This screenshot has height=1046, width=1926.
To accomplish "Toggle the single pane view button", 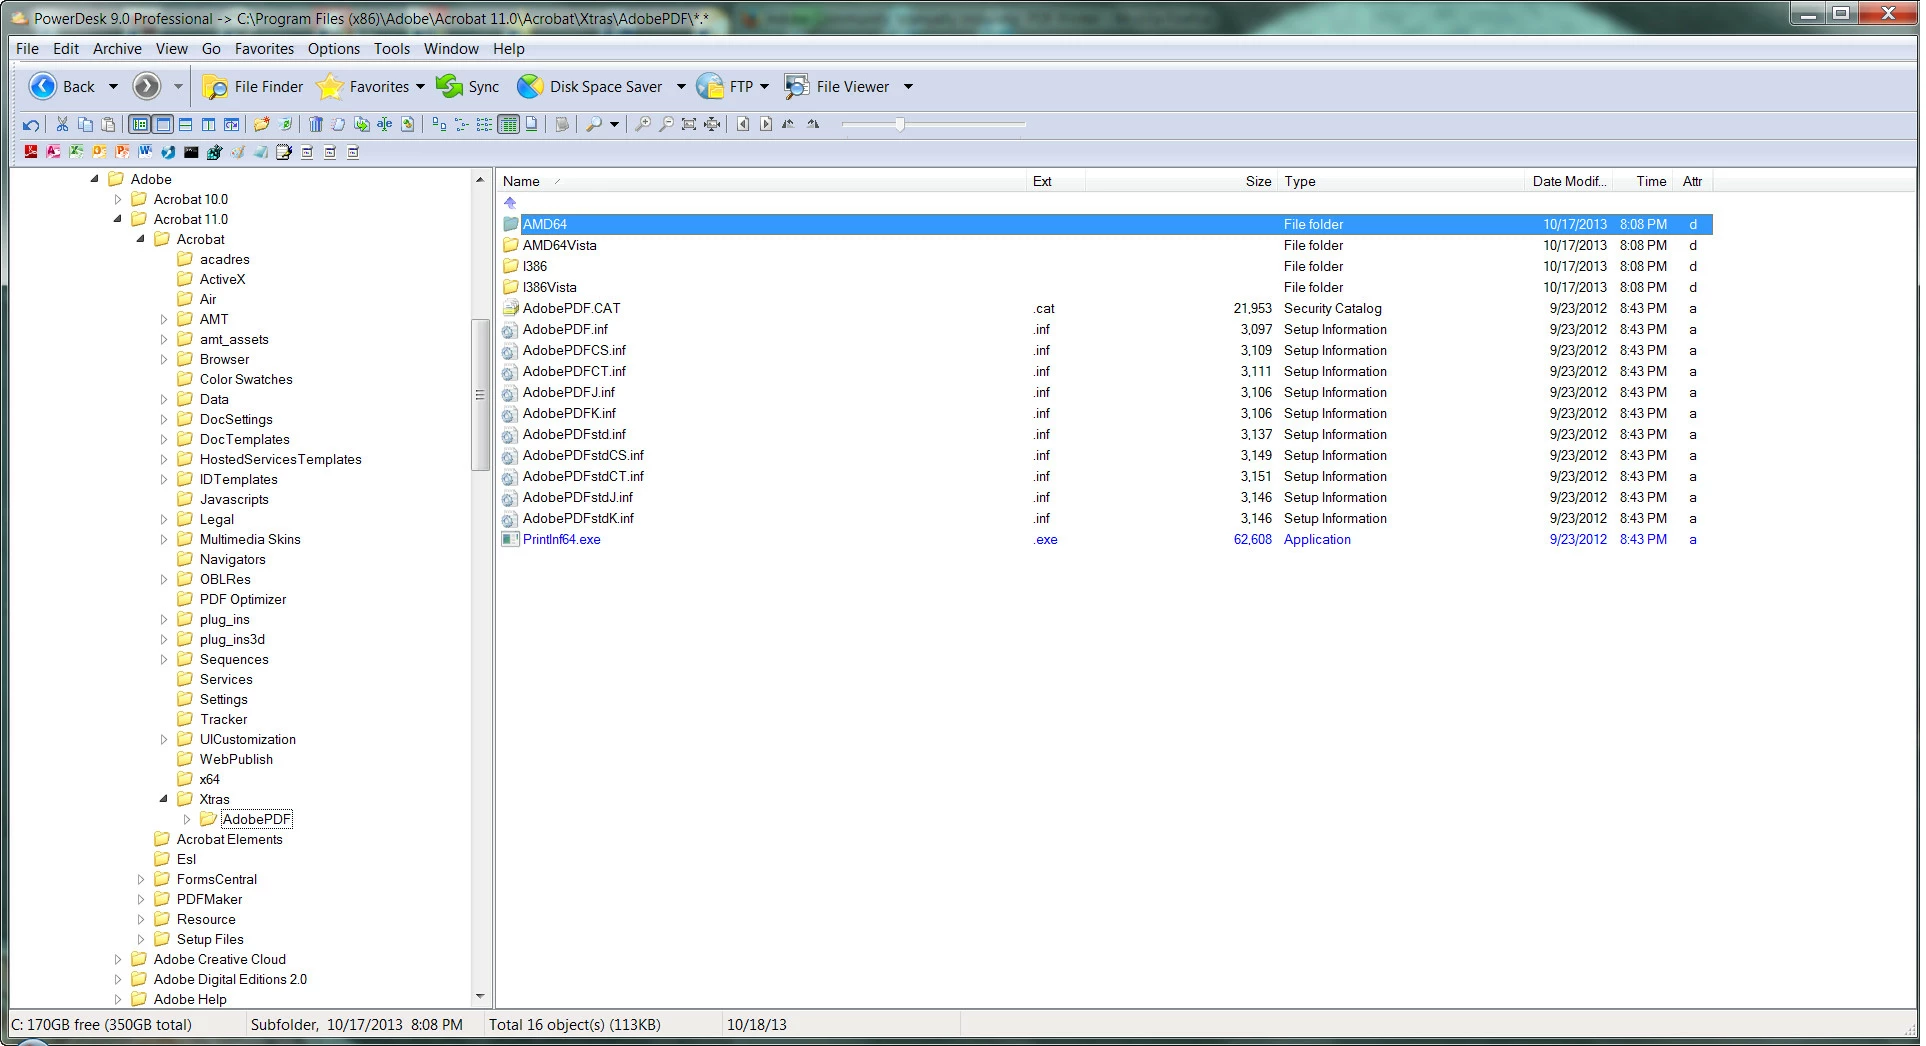I will click(163, 124).
